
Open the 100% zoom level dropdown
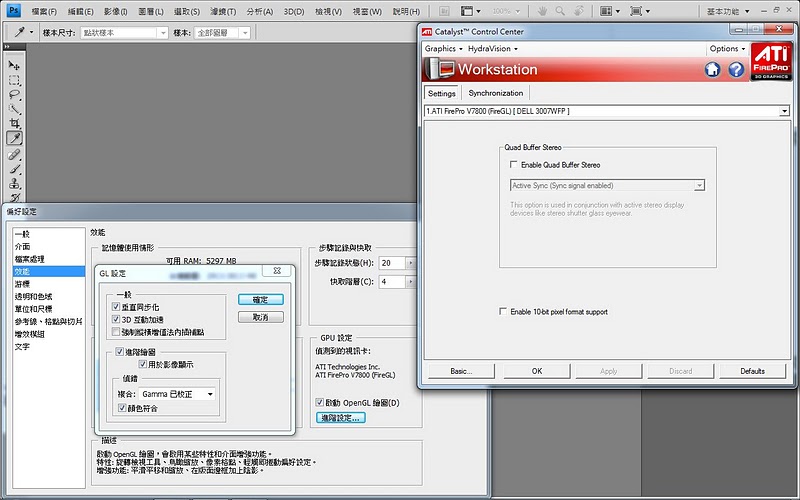[x=506, y=11]
